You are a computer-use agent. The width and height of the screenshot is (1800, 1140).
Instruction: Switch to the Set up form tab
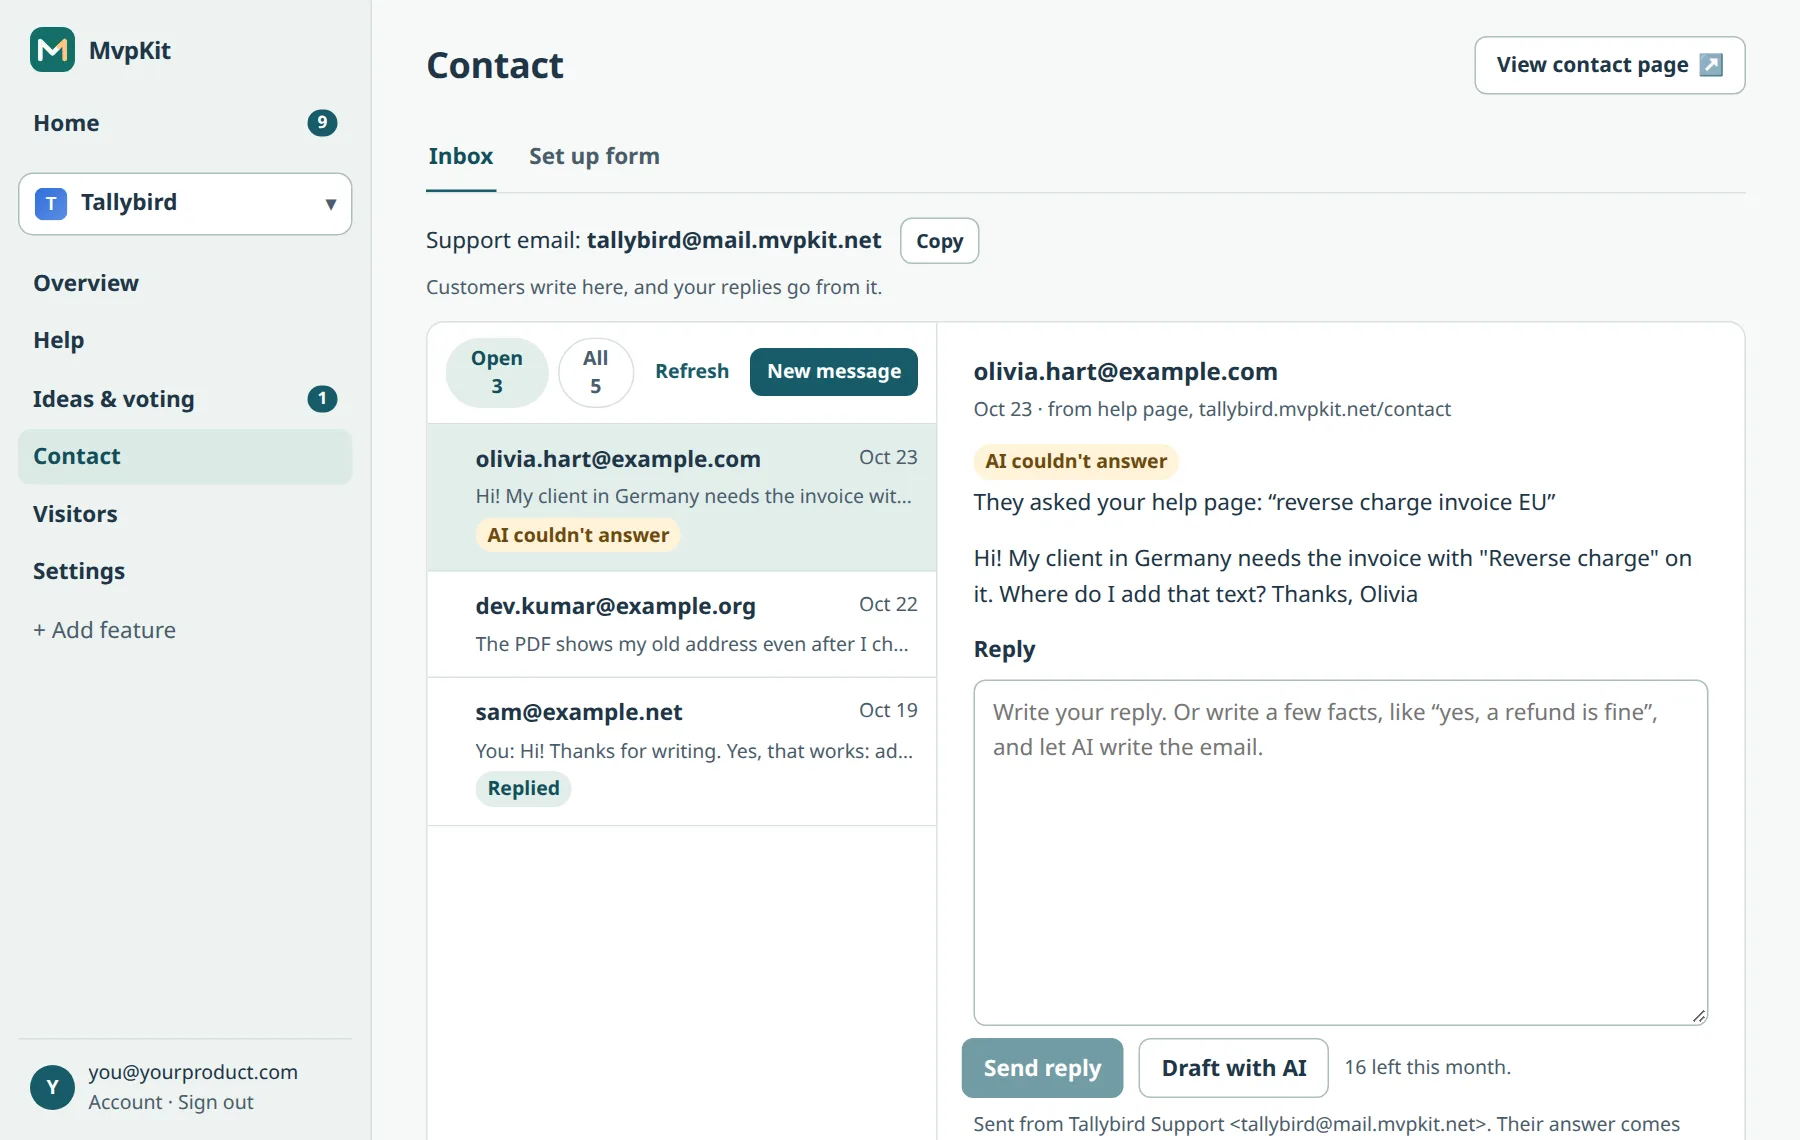click(594, 157)
